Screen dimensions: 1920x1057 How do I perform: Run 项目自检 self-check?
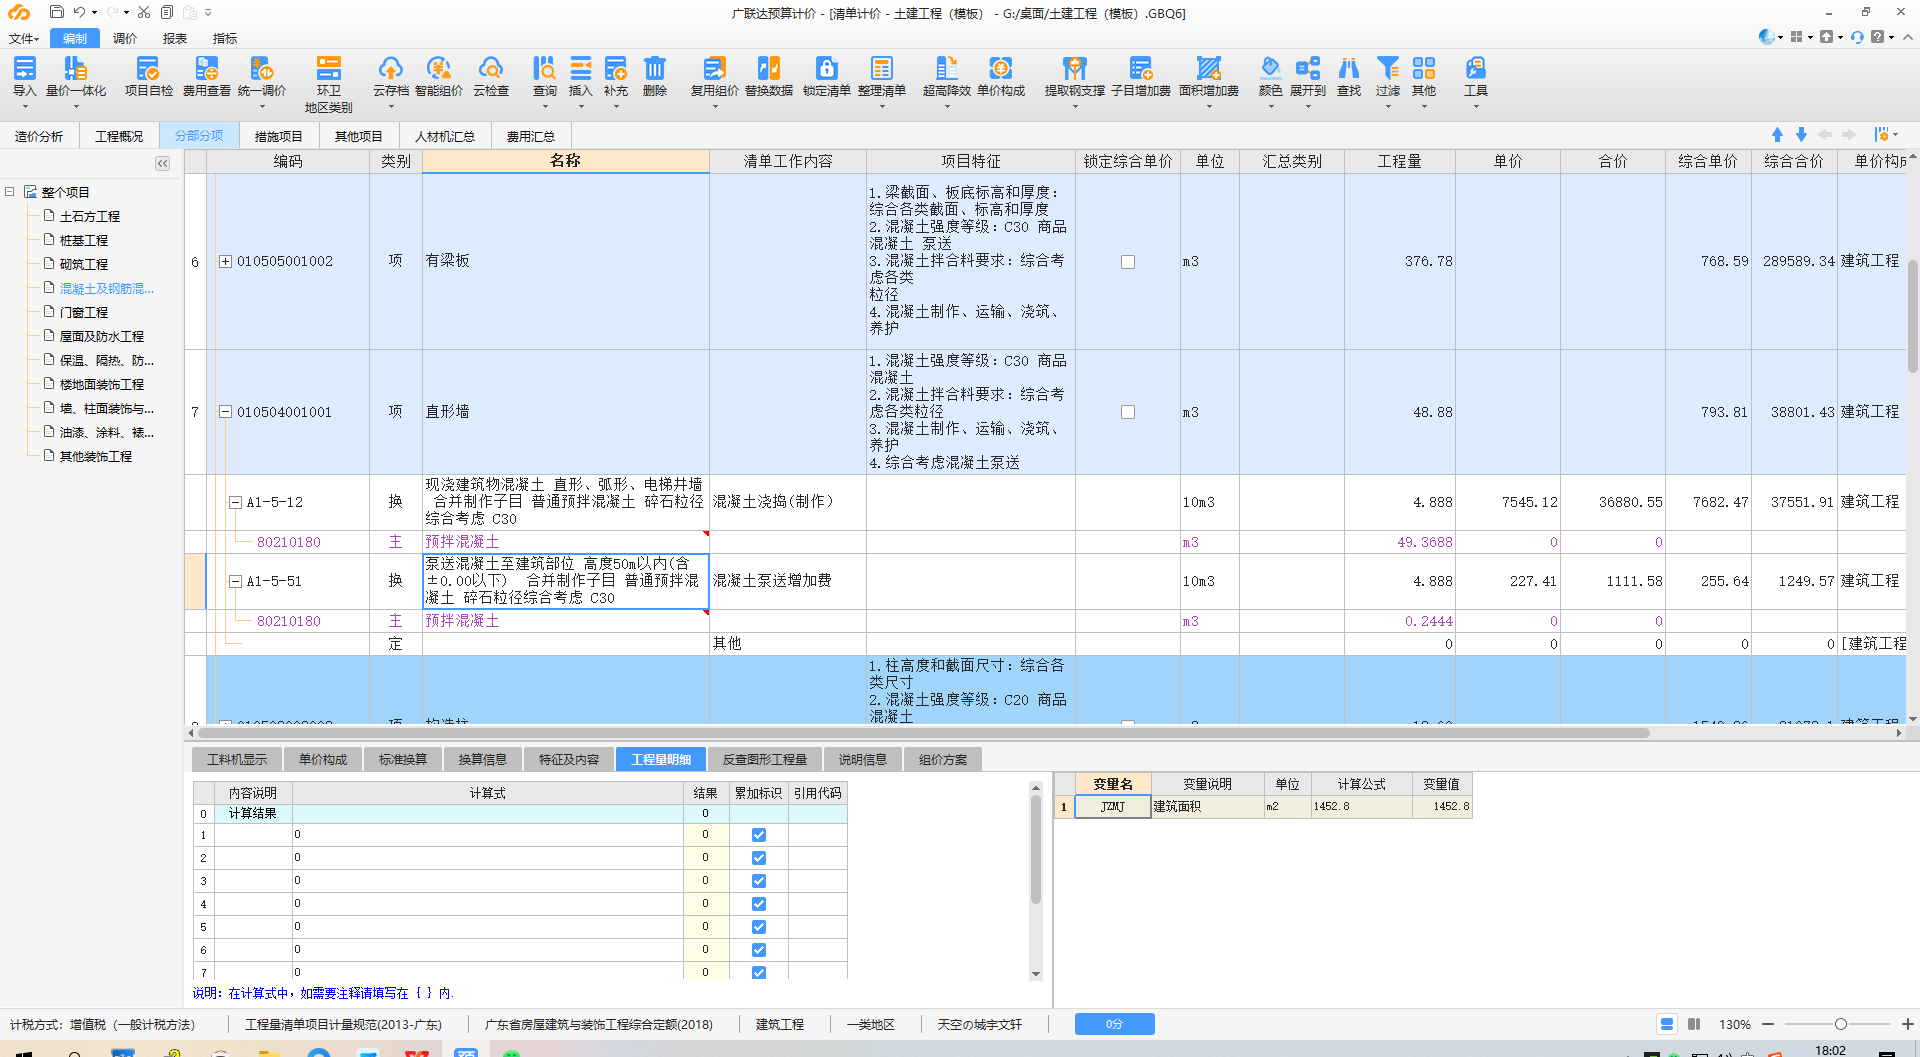point(148,76)
